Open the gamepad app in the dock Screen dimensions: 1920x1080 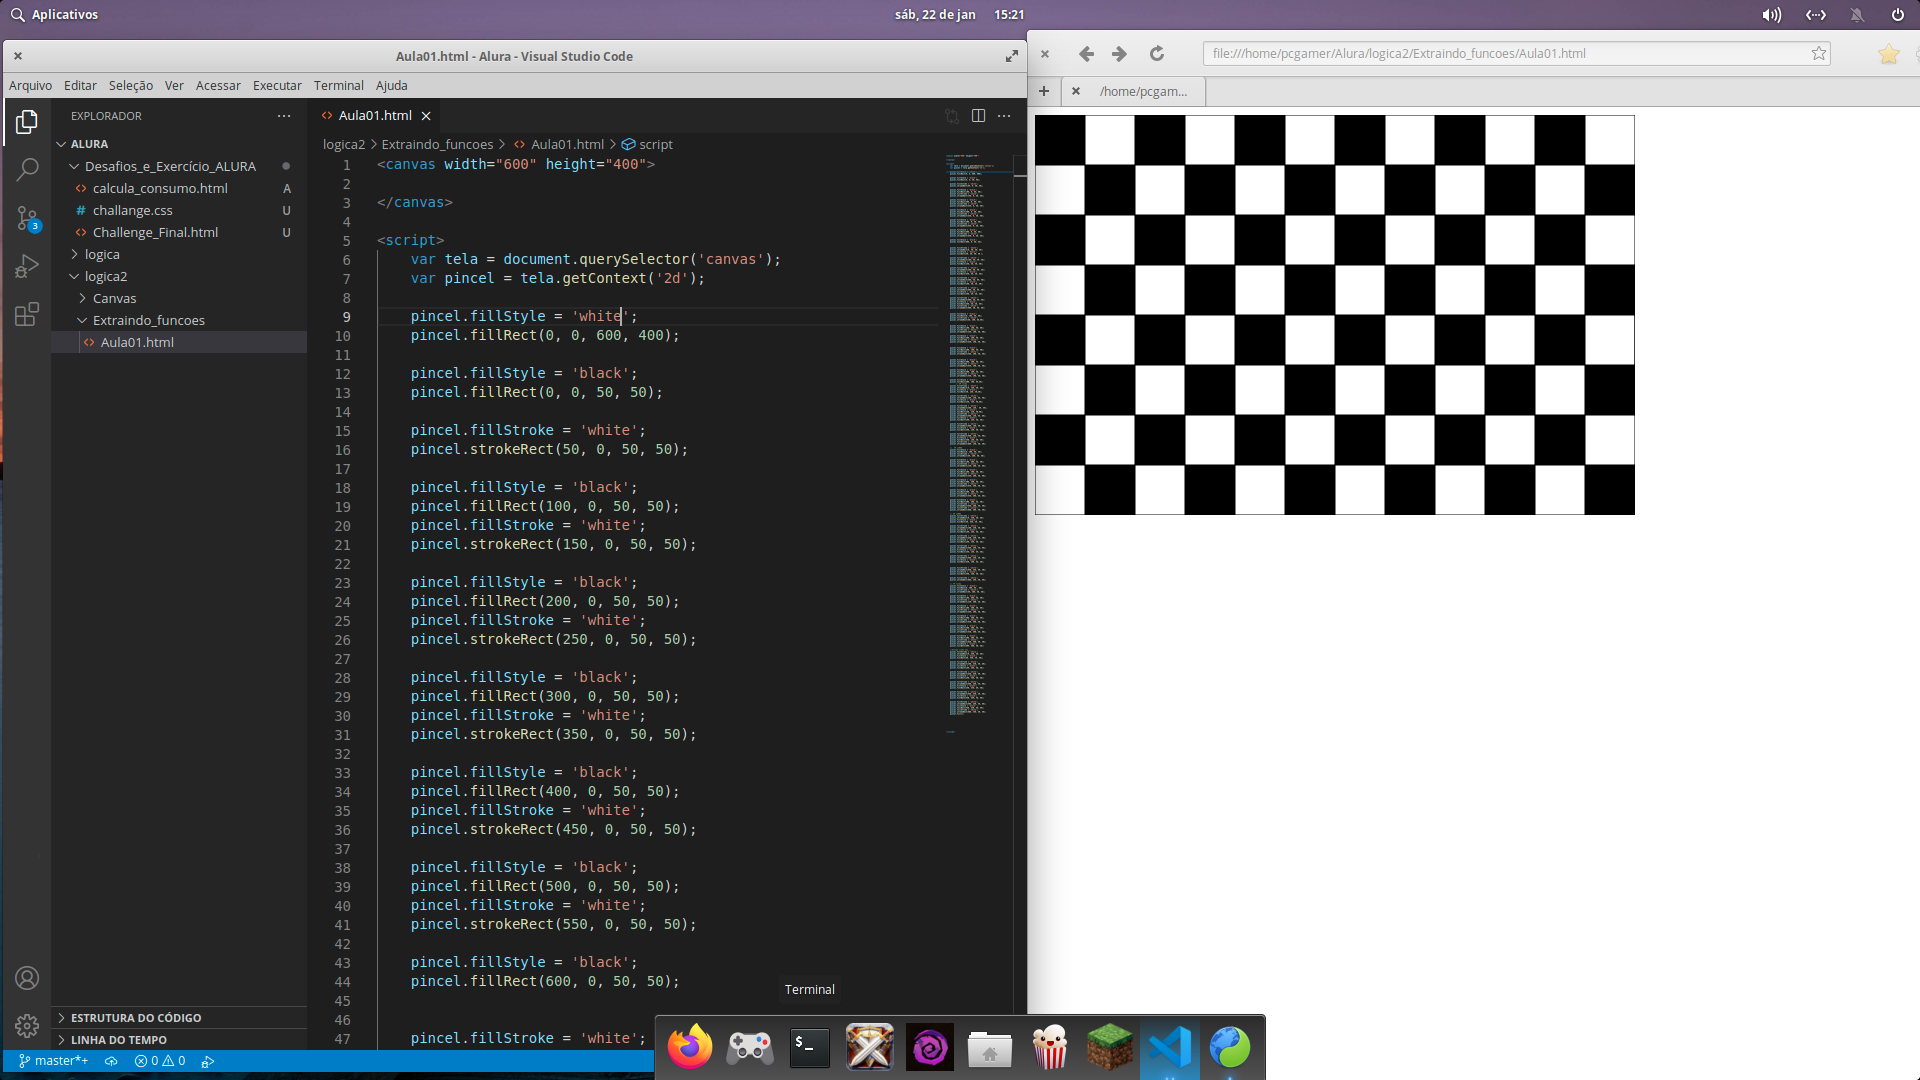click(x=750, y=1047)
